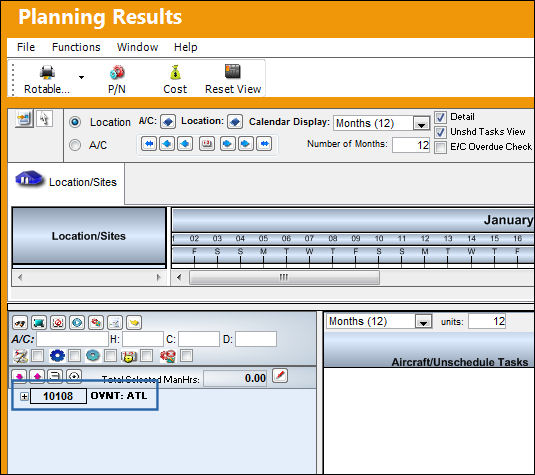Click left scroll arrow under Location/Sites panel

tap(20, 277)
